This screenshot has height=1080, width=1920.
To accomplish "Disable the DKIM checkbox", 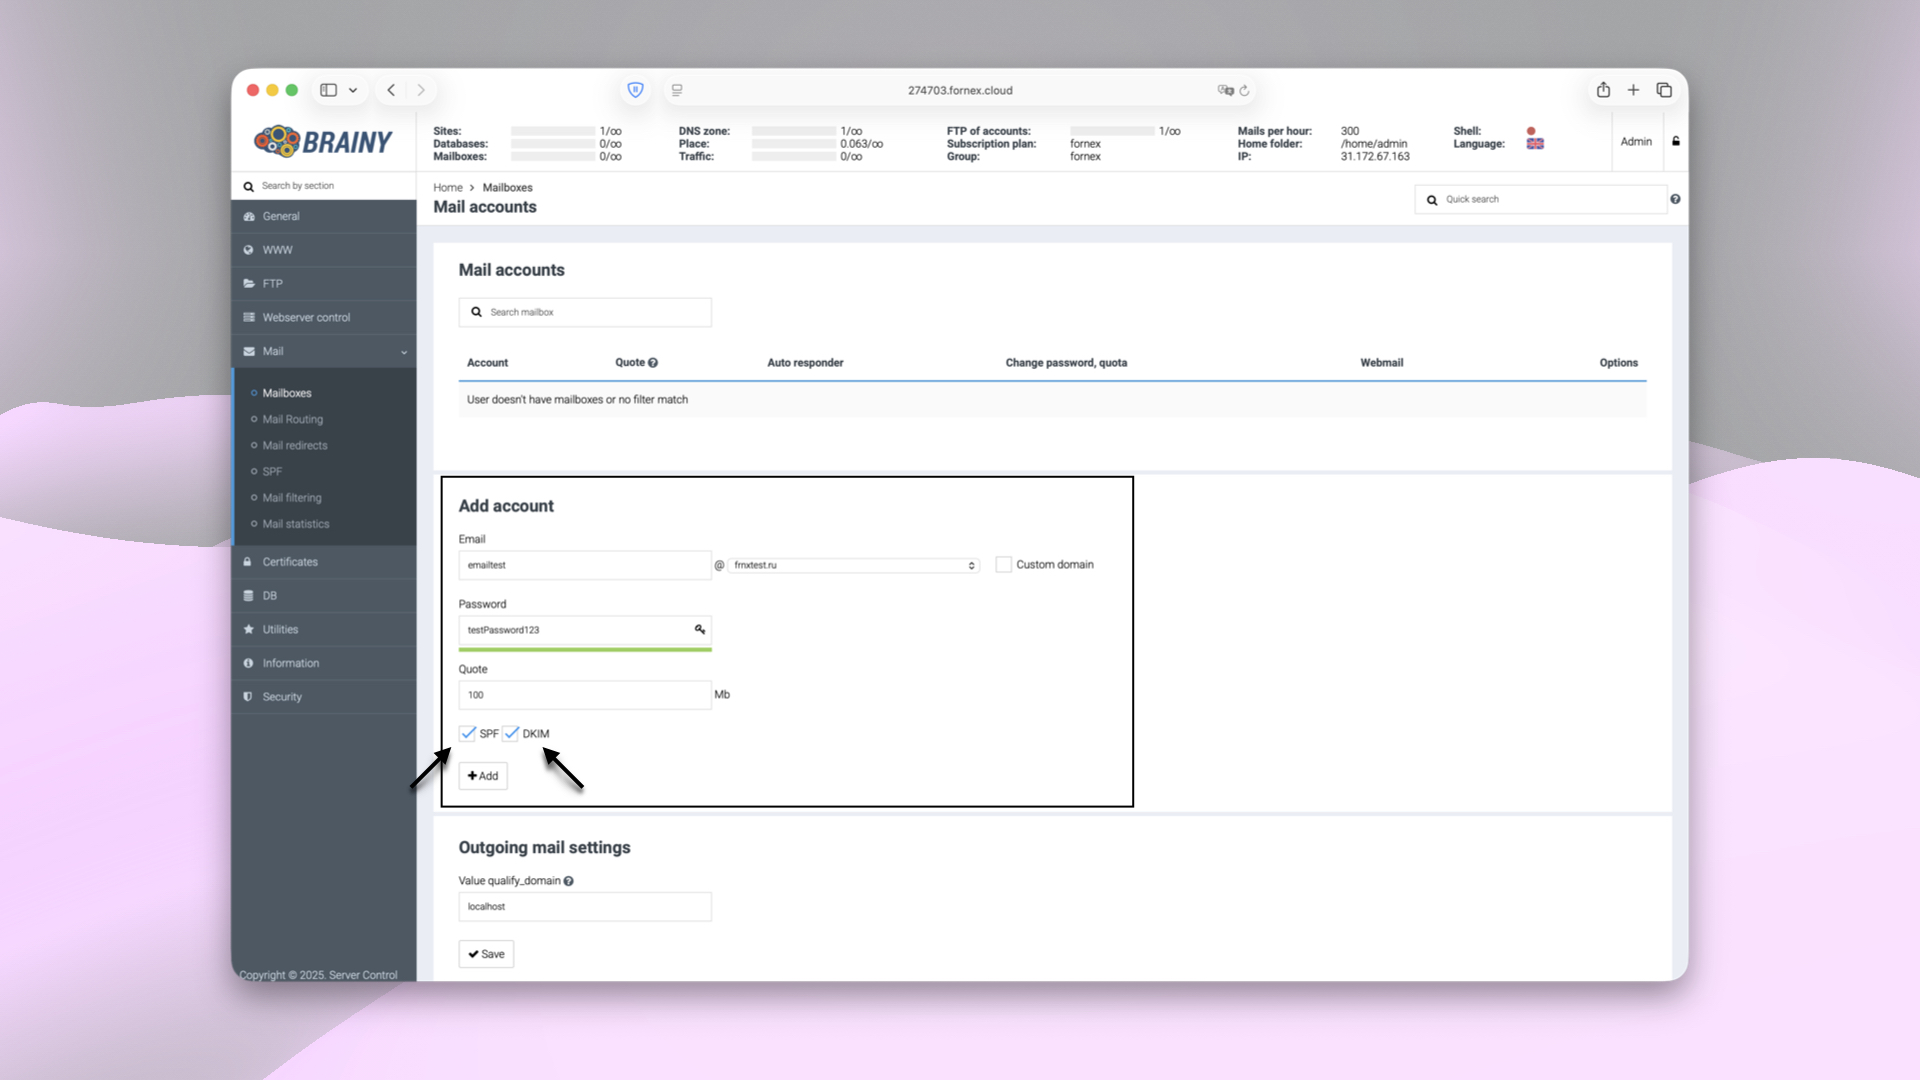I will pos(512,733).
